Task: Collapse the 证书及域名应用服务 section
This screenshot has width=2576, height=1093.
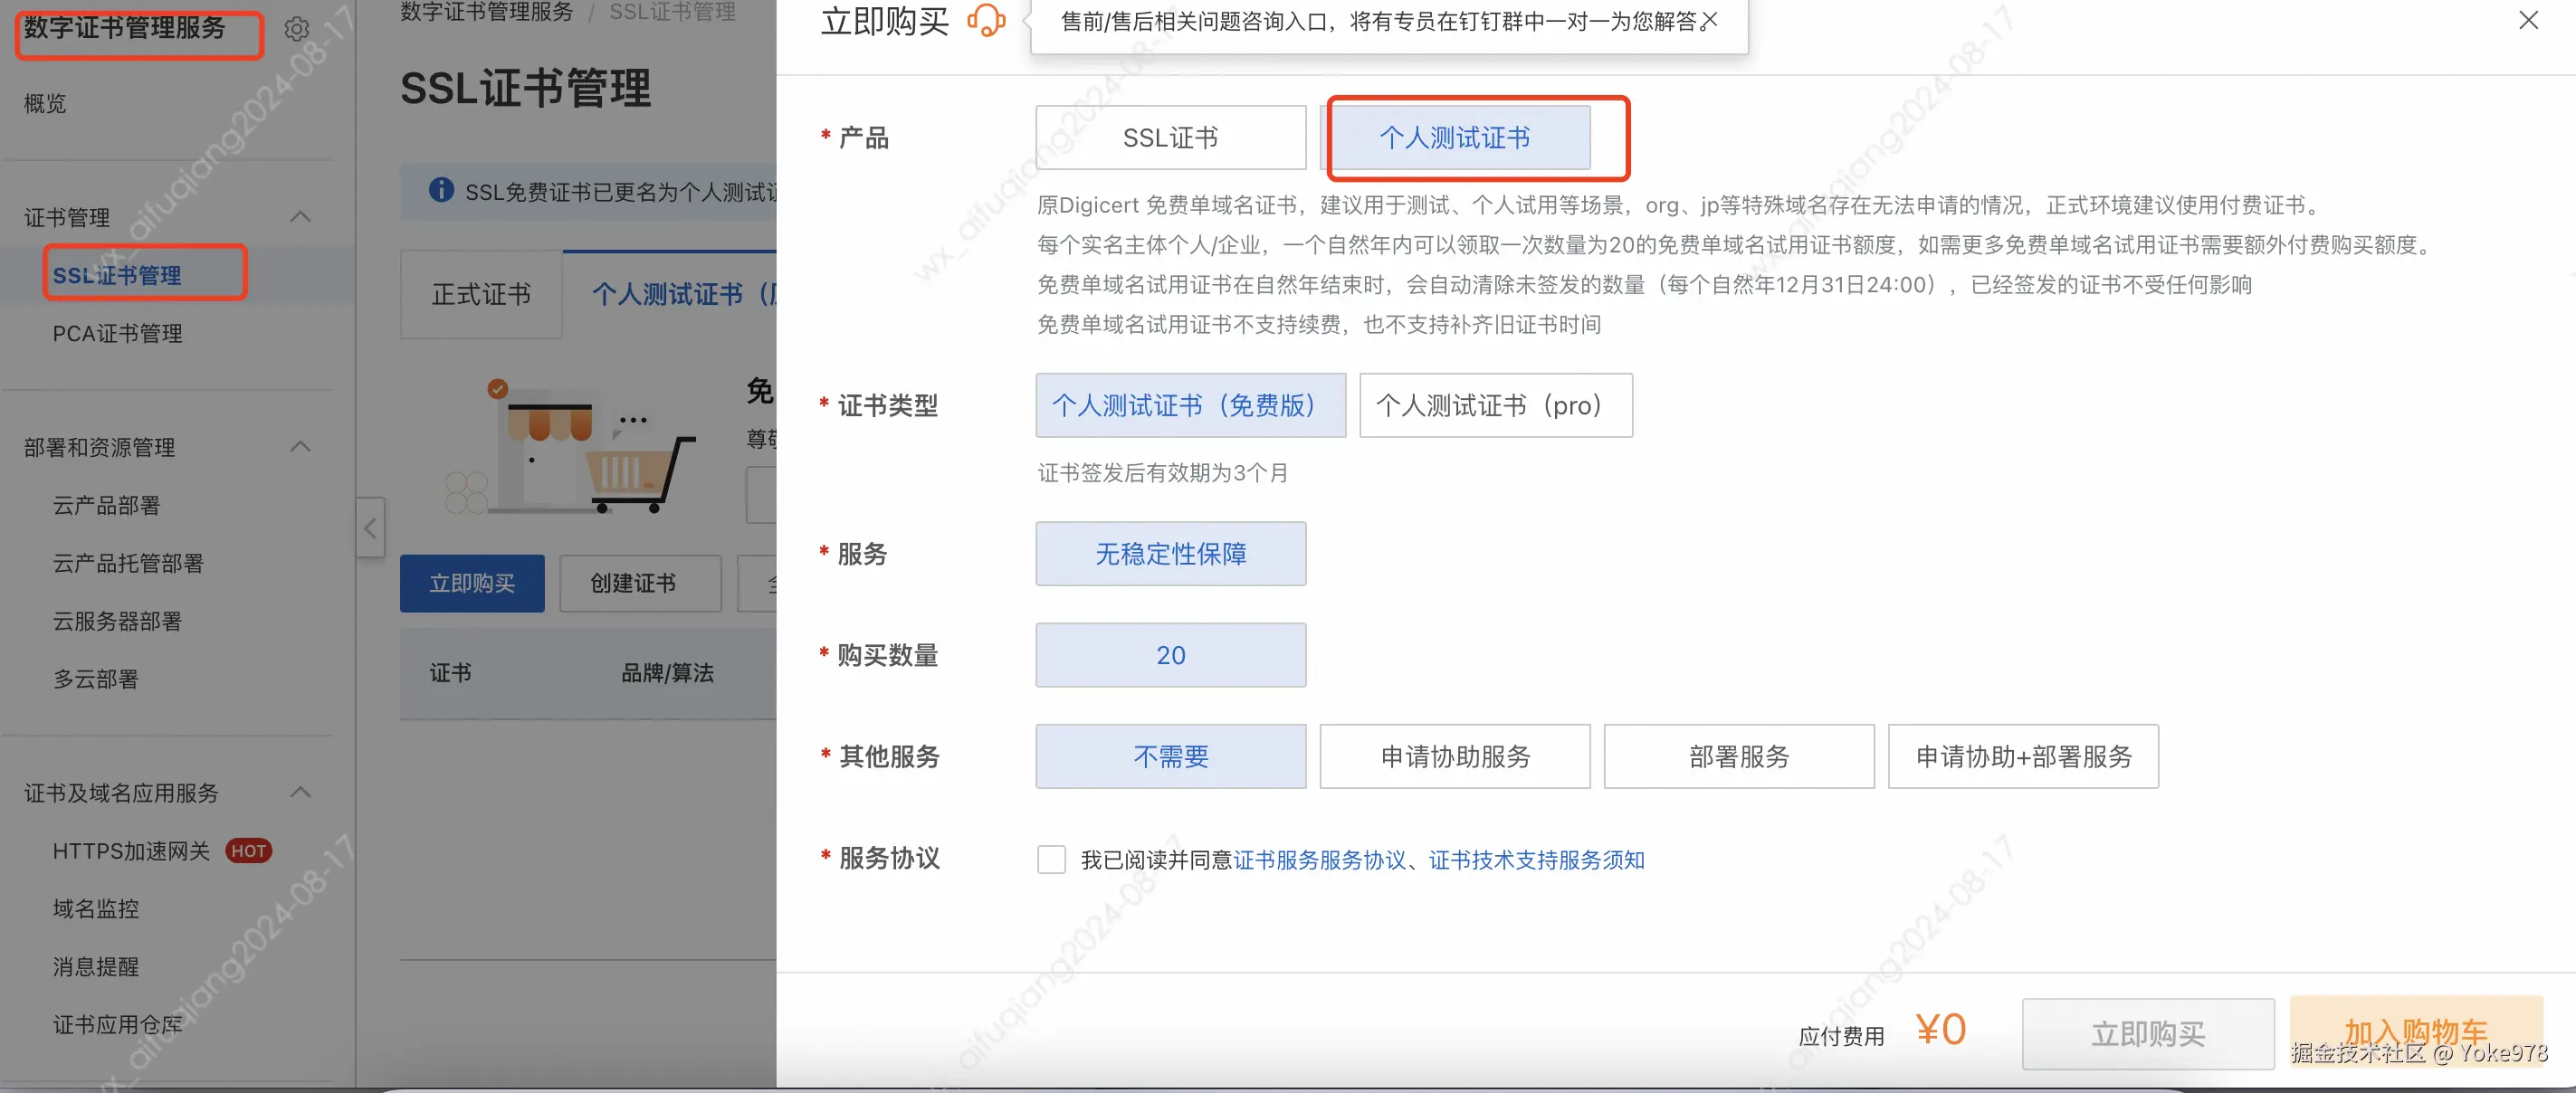Action: pyautogui.click(x=300, y=792)
